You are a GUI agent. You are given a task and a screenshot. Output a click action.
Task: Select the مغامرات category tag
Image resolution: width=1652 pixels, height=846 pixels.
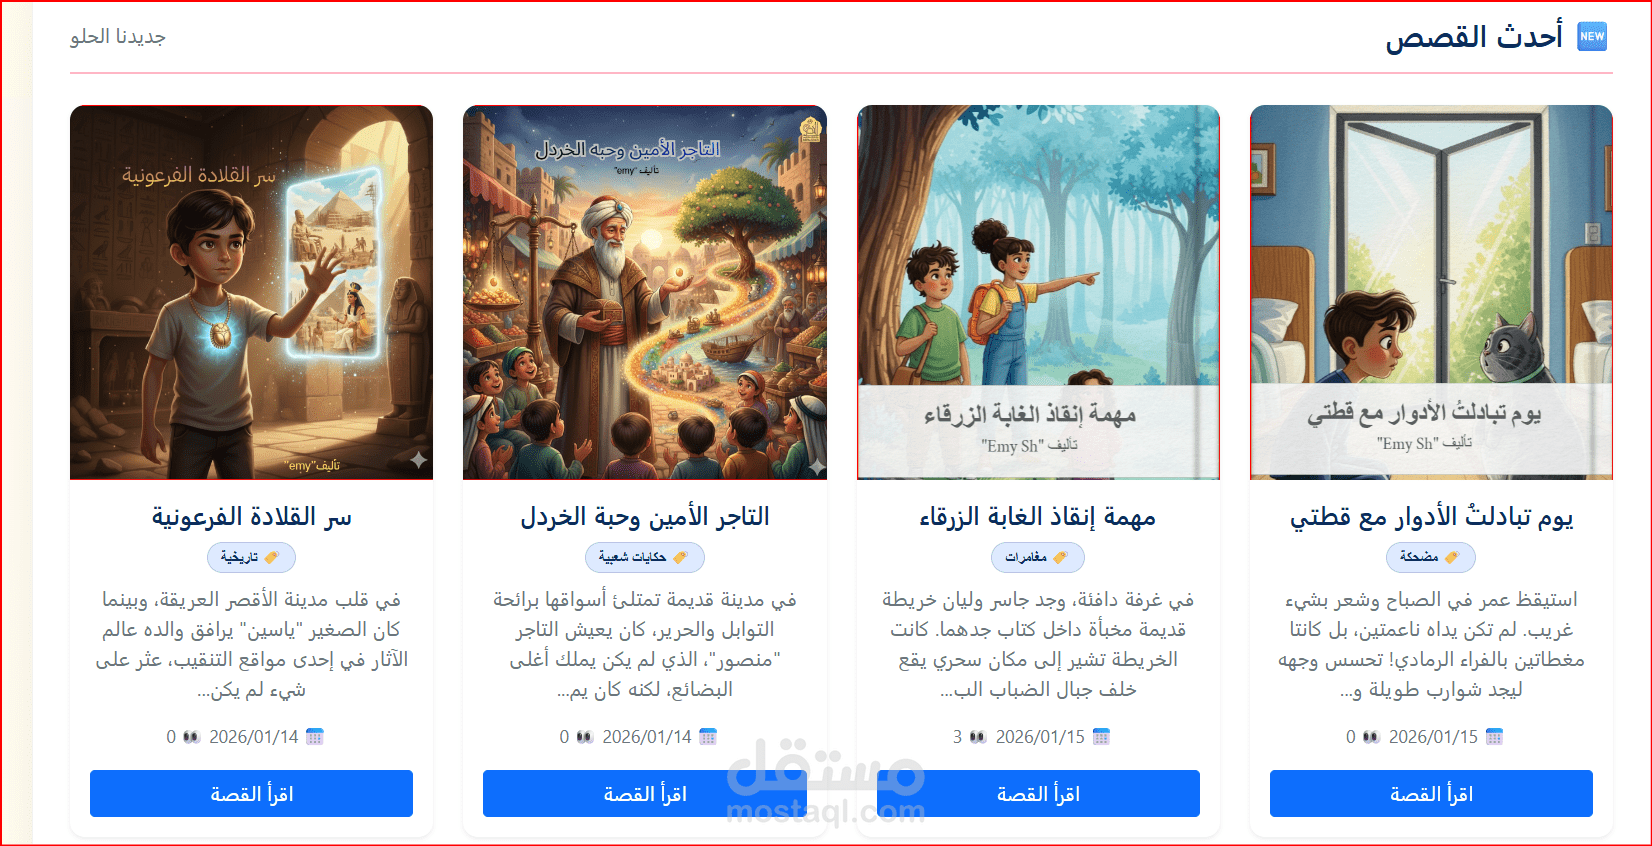coord(1038,557)
